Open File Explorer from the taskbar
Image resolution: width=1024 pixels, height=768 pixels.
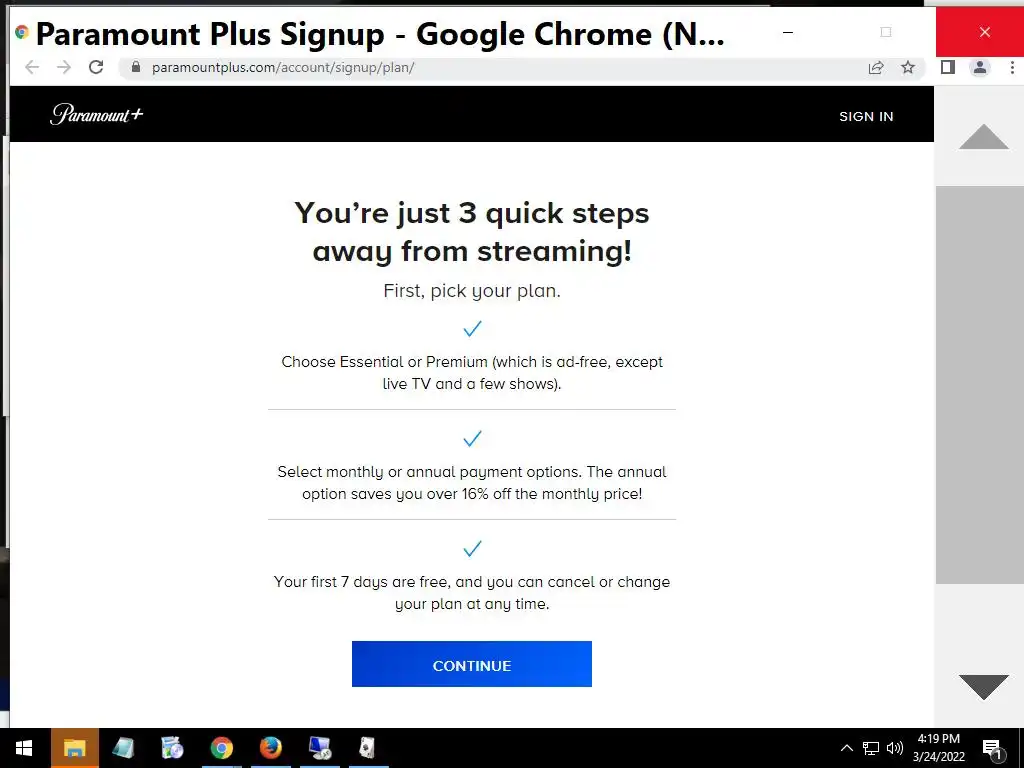click(x=74, y=748)
